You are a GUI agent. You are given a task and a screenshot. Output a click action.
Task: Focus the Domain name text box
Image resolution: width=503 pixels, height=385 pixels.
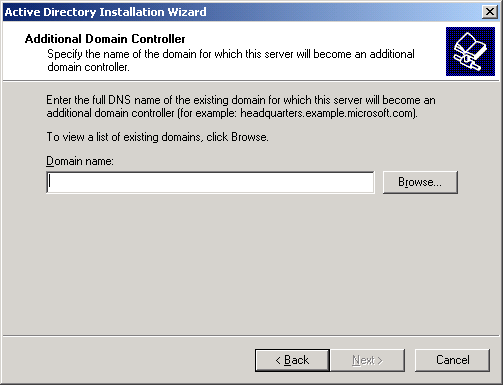pos(210,182)
